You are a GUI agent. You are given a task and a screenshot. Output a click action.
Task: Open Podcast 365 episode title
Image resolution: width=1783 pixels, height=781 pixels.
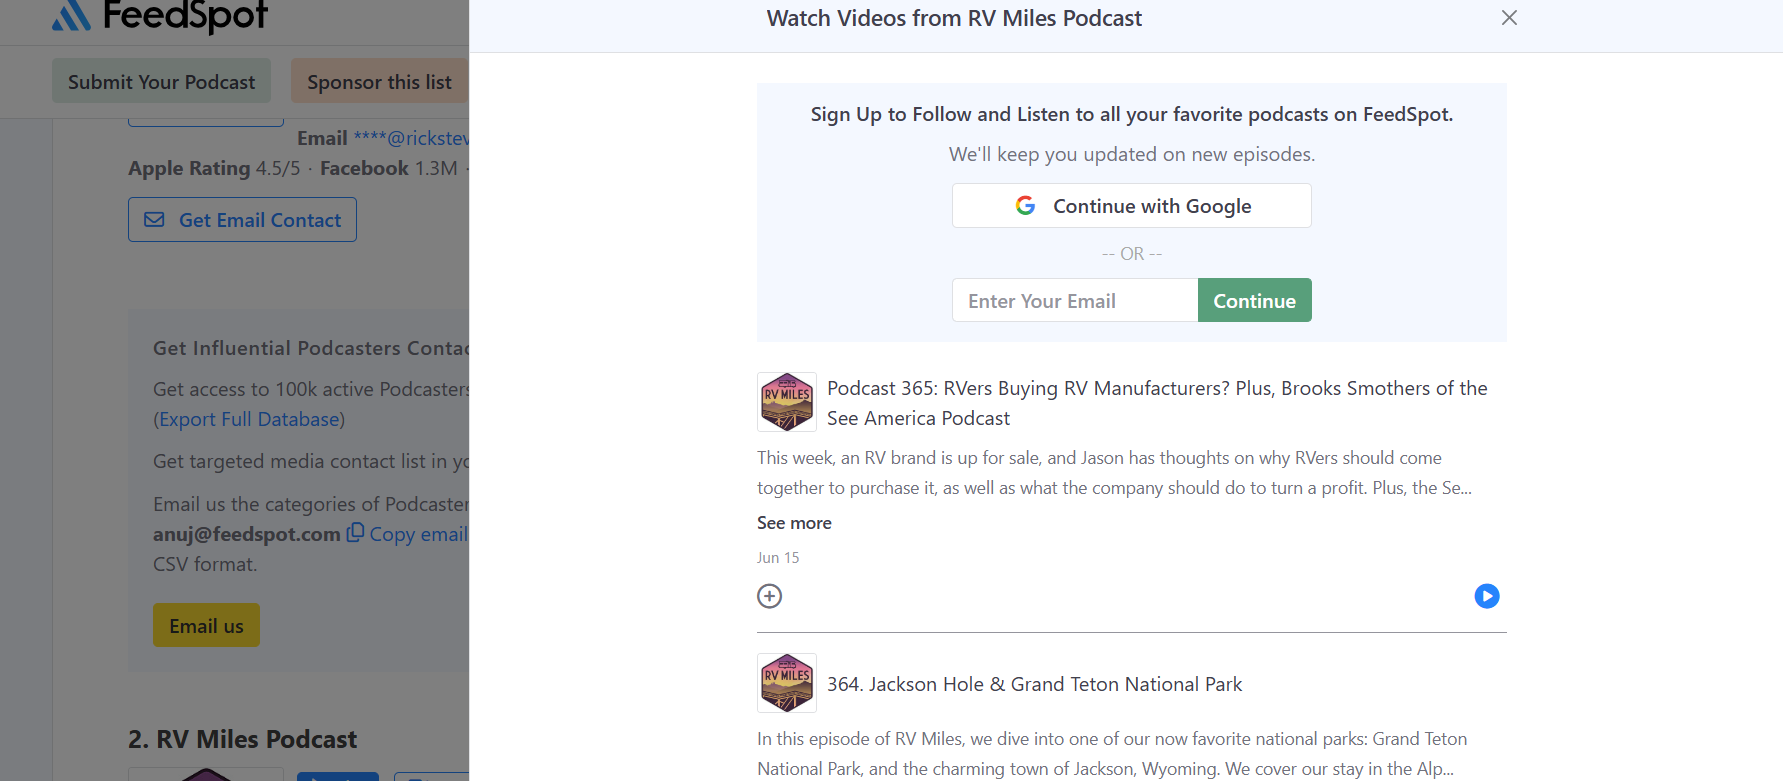tap(1157, 403)
